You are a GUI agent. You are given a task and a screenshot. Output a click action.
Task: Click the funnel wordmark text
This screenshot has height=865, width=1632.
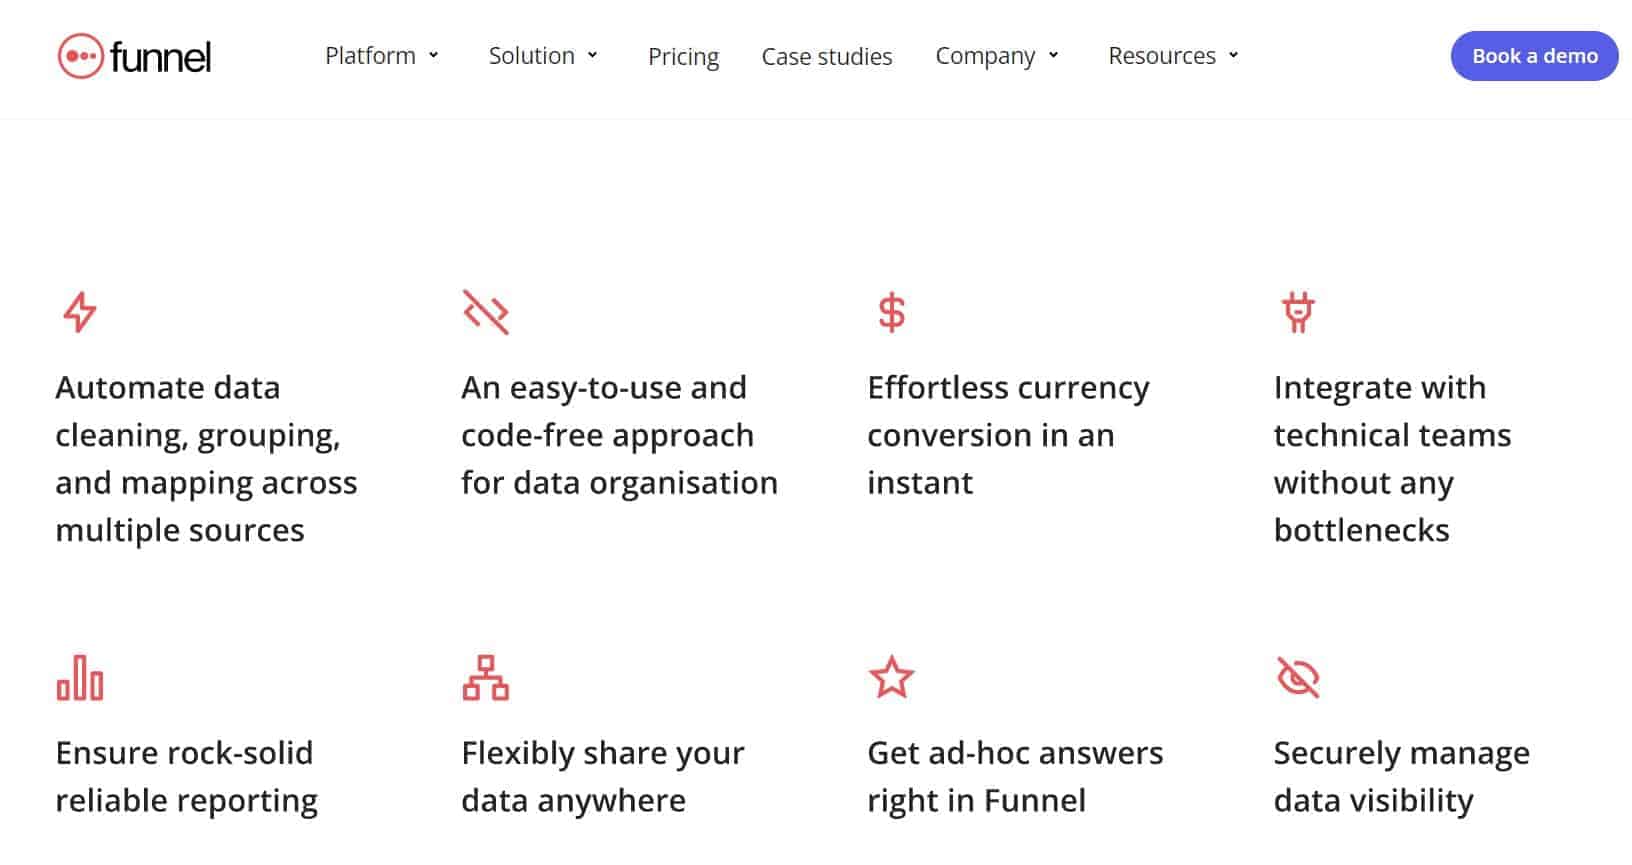161,56
